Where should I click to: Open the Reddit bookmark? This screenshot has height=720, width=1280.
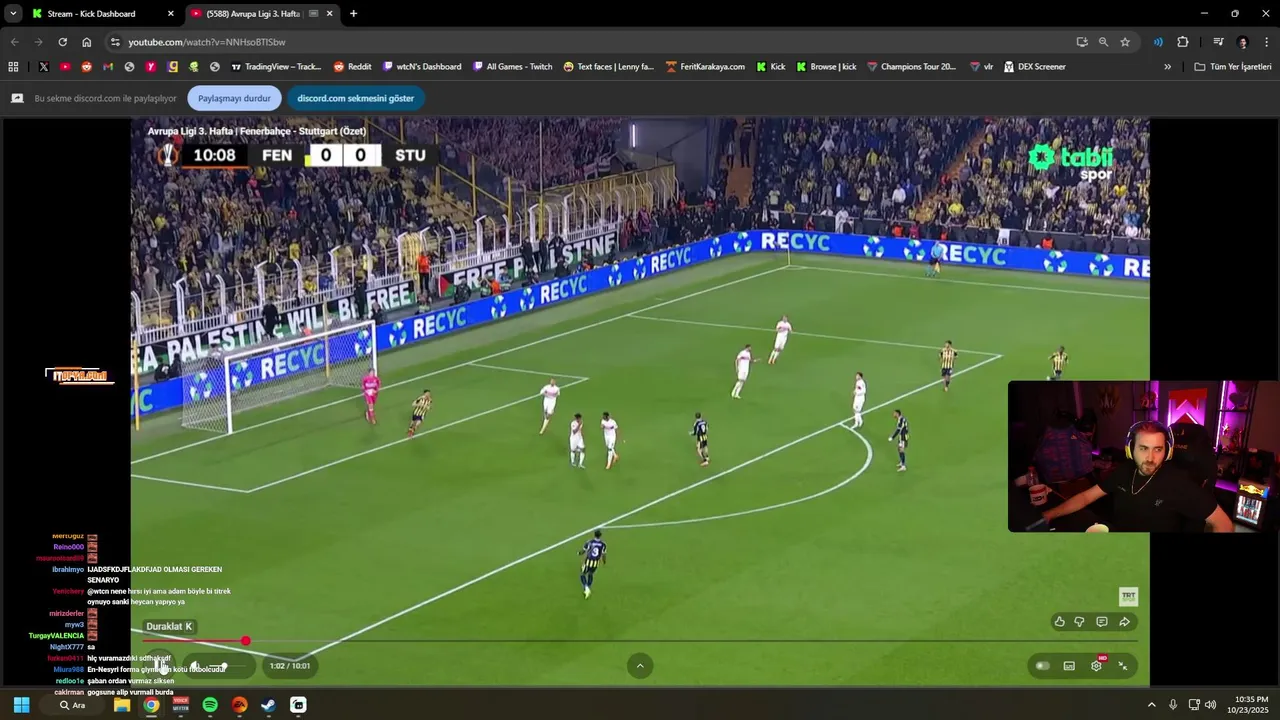point(352,67)
